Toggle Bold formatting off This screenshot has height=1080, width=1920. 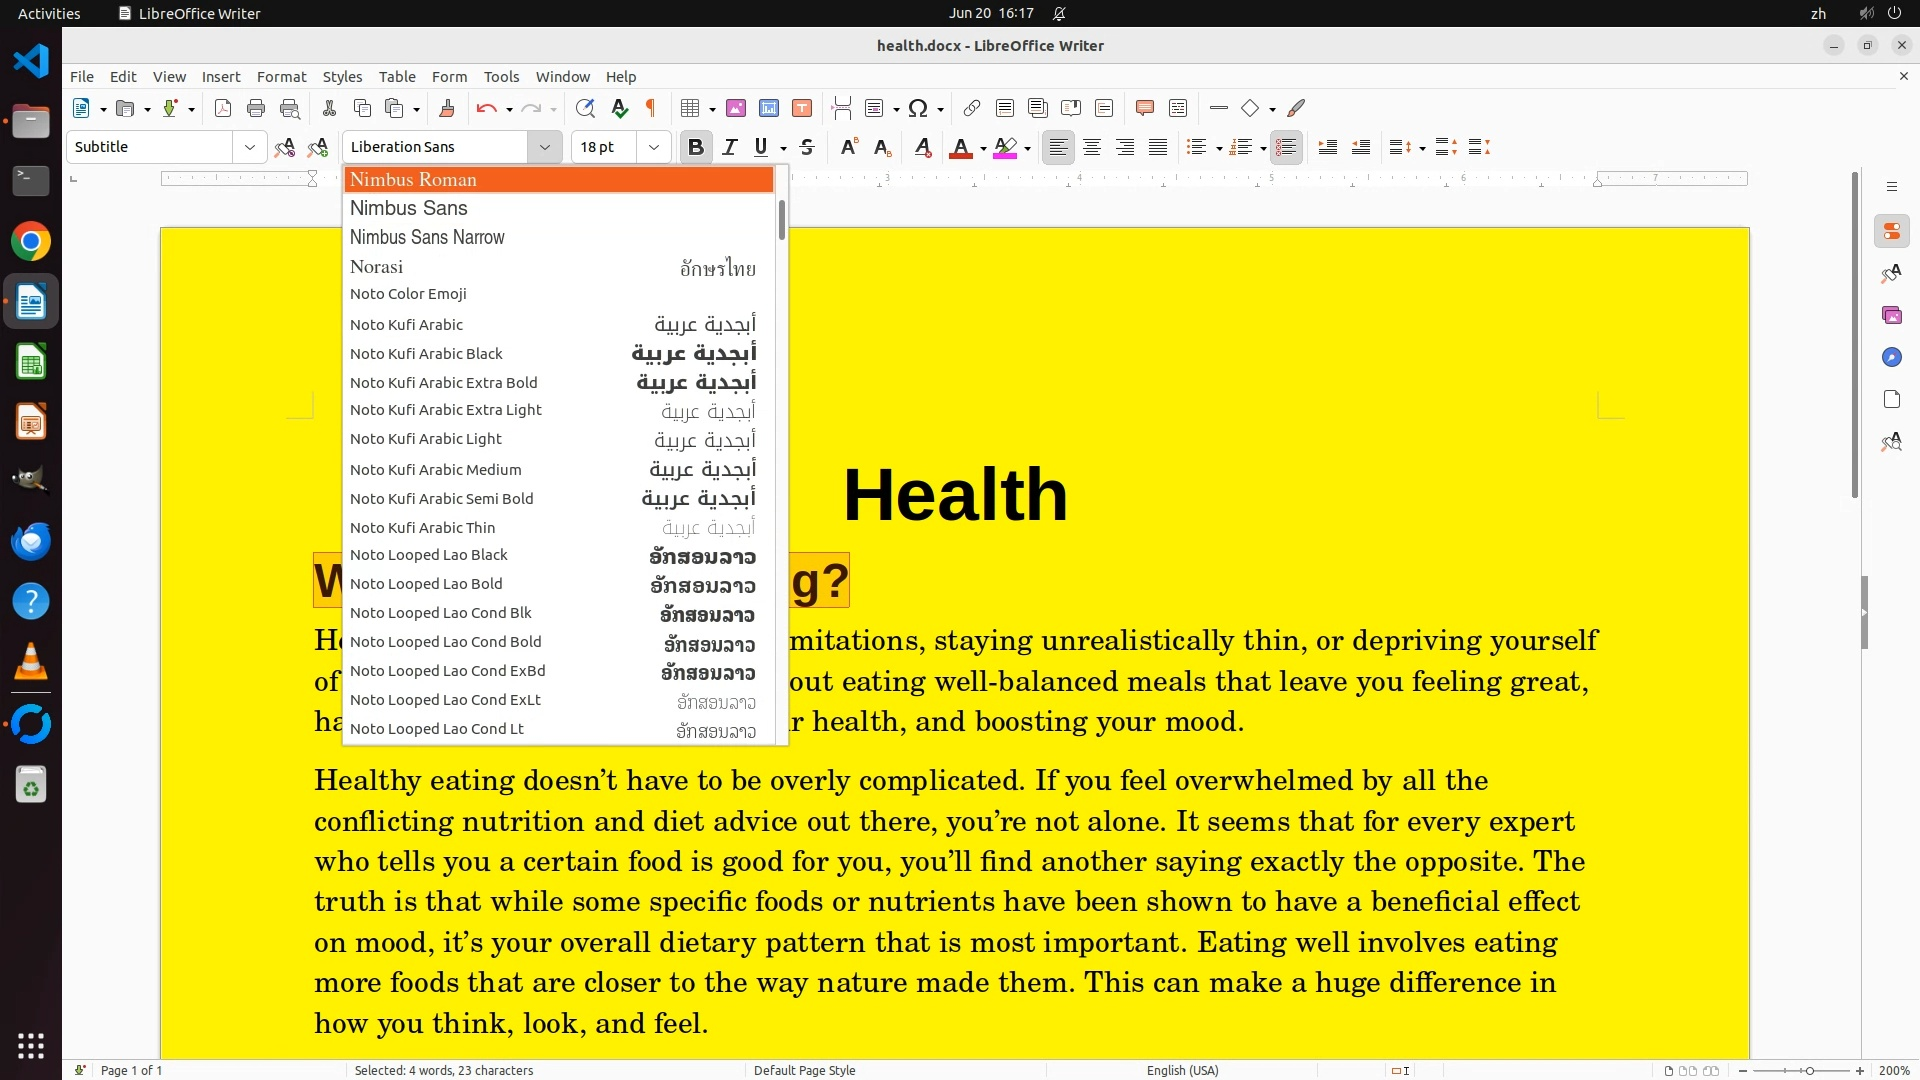click(x=696, y=147)
